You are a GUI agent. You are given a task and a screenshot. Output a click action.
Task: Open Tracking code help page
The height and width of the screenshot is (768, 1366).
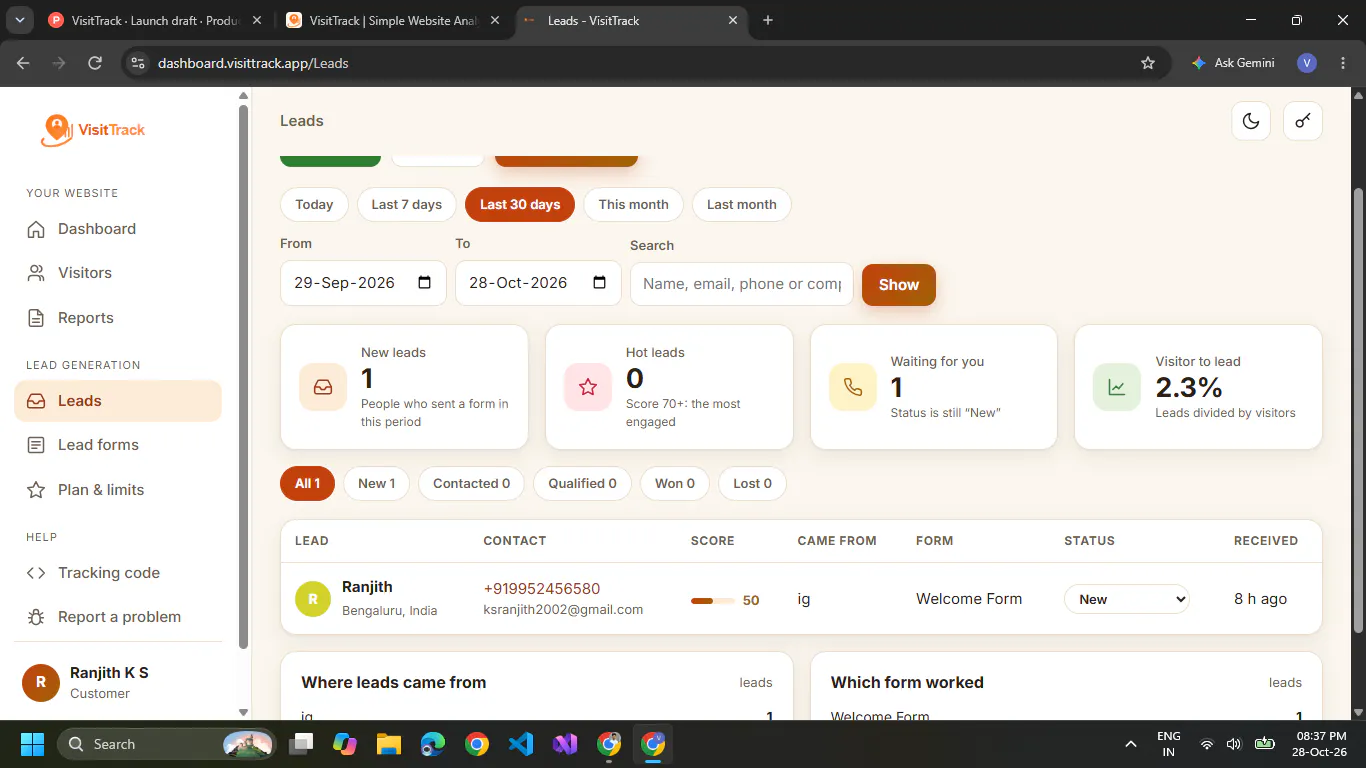118,573
